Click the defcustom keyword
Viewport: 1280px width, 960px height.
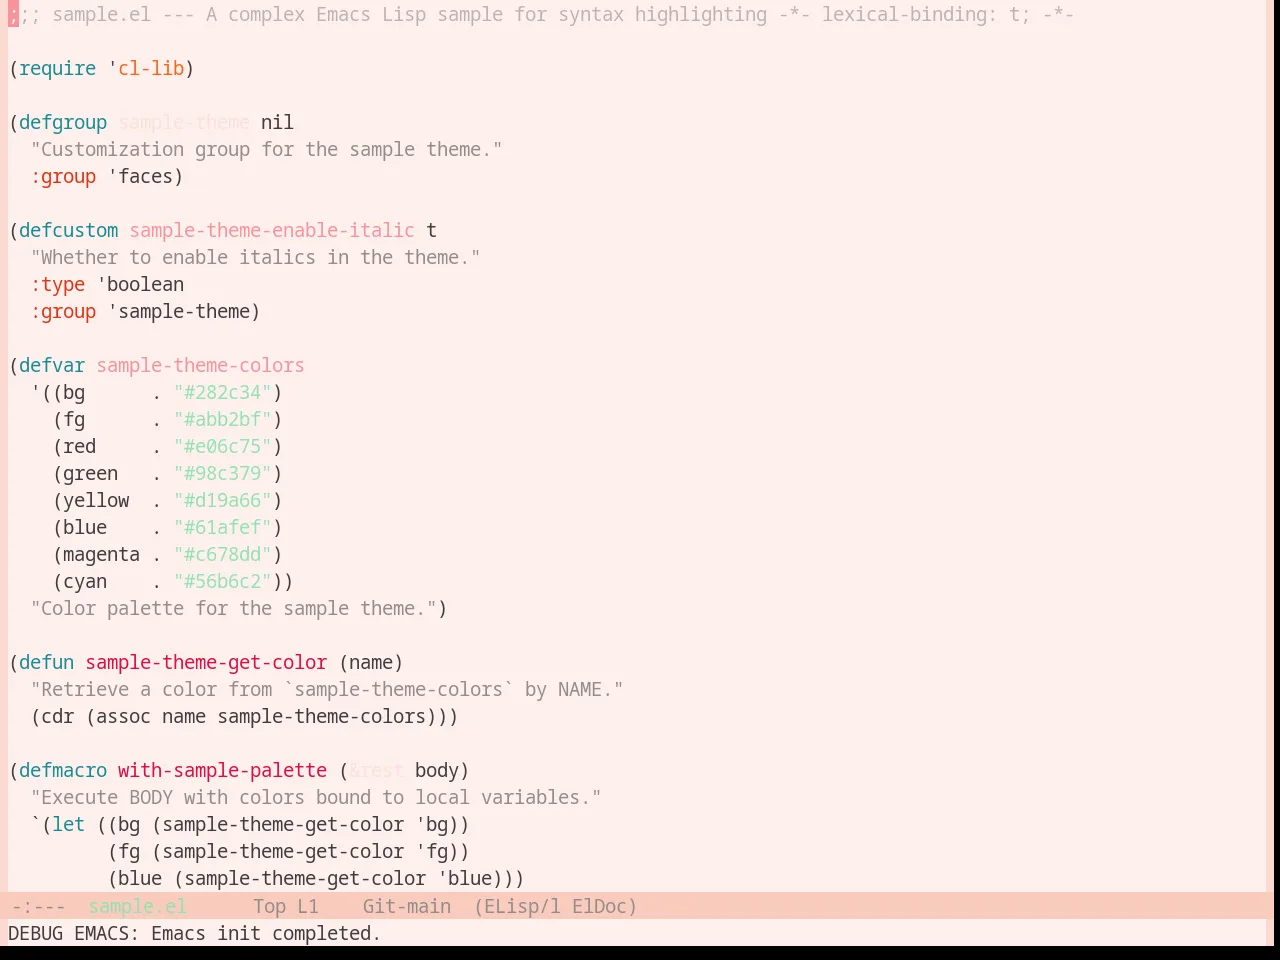tap(68, 230)
